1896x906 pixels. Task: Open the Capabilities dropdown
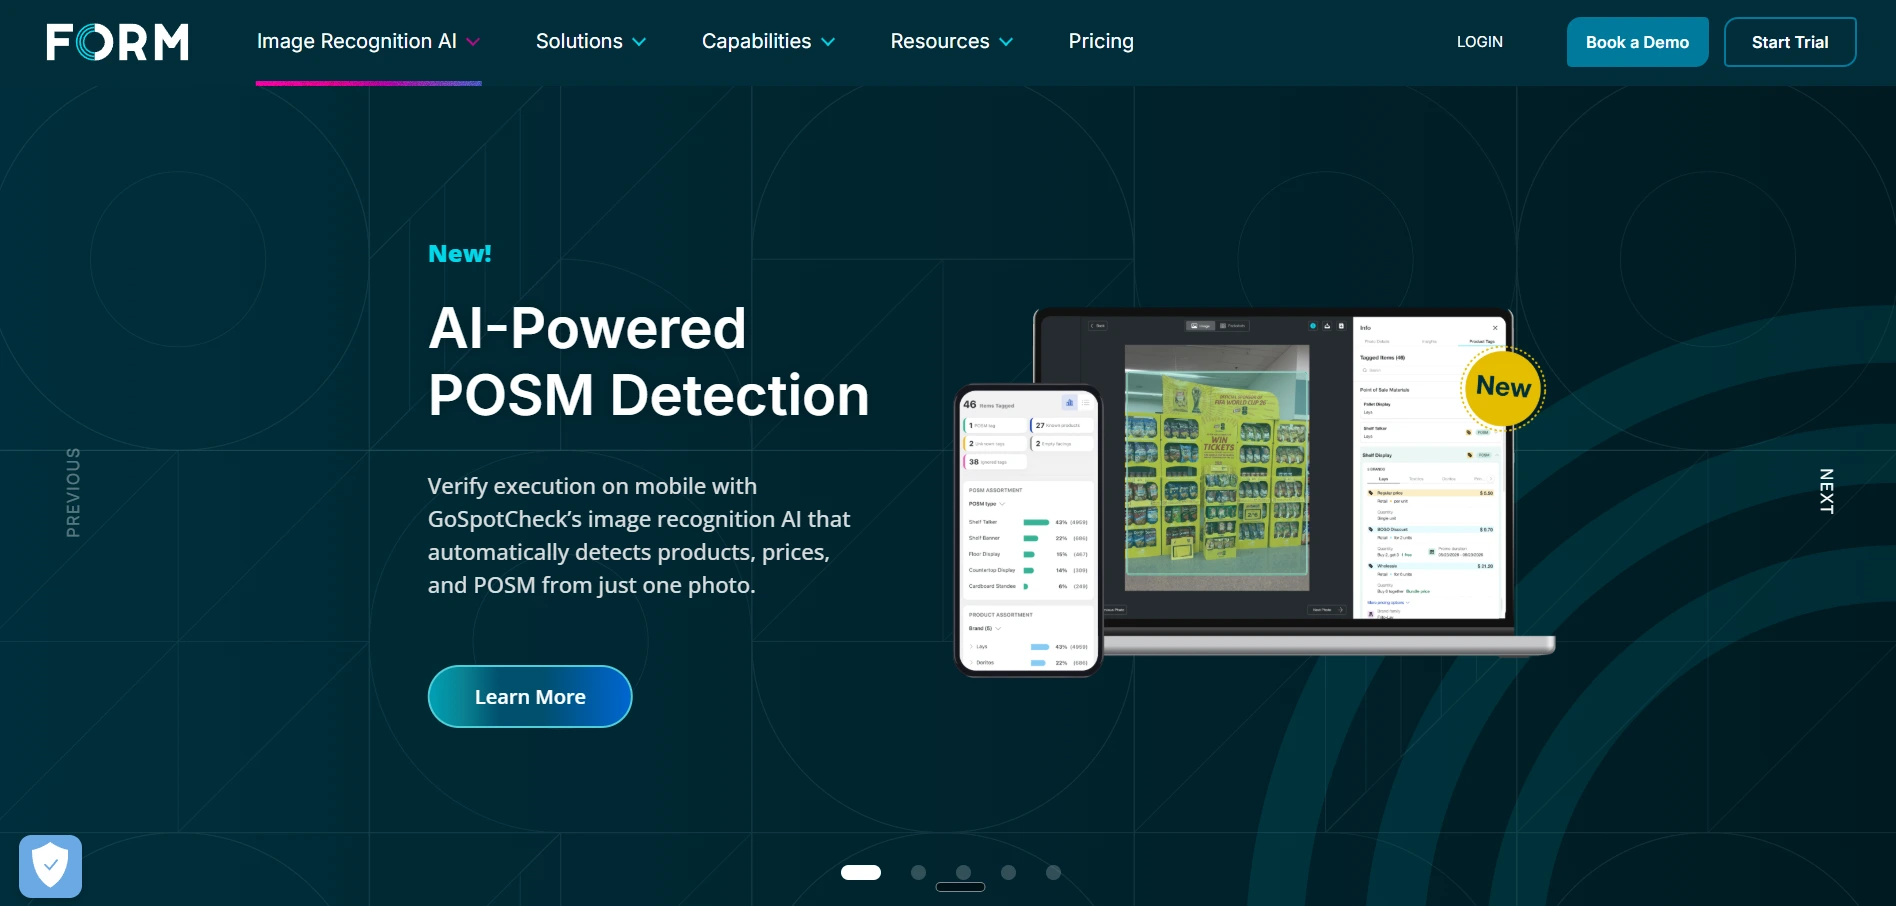[x=768, y=41]
